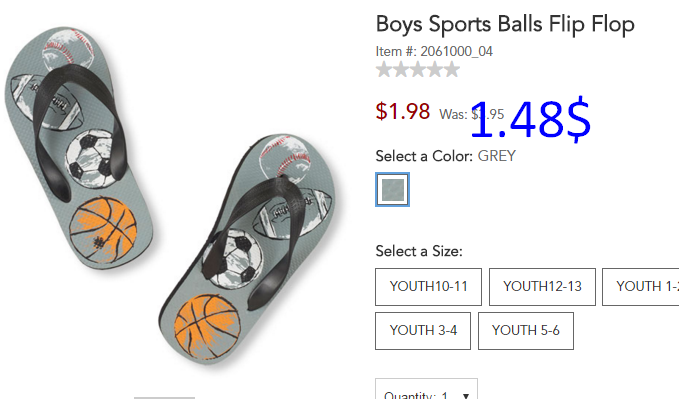This screenshot has height=399, width=679.
Task: Click the left flip flop image
Action: coord(79,147)
